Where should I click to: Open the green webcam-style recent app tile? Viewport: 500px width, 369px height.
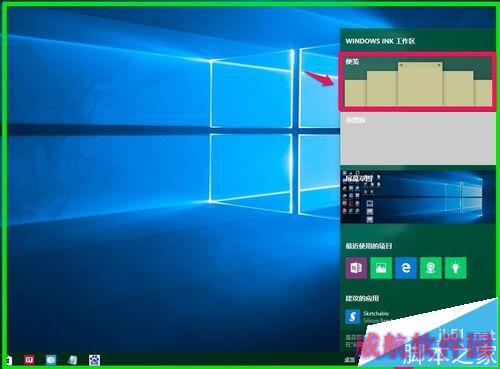(431, 268)
